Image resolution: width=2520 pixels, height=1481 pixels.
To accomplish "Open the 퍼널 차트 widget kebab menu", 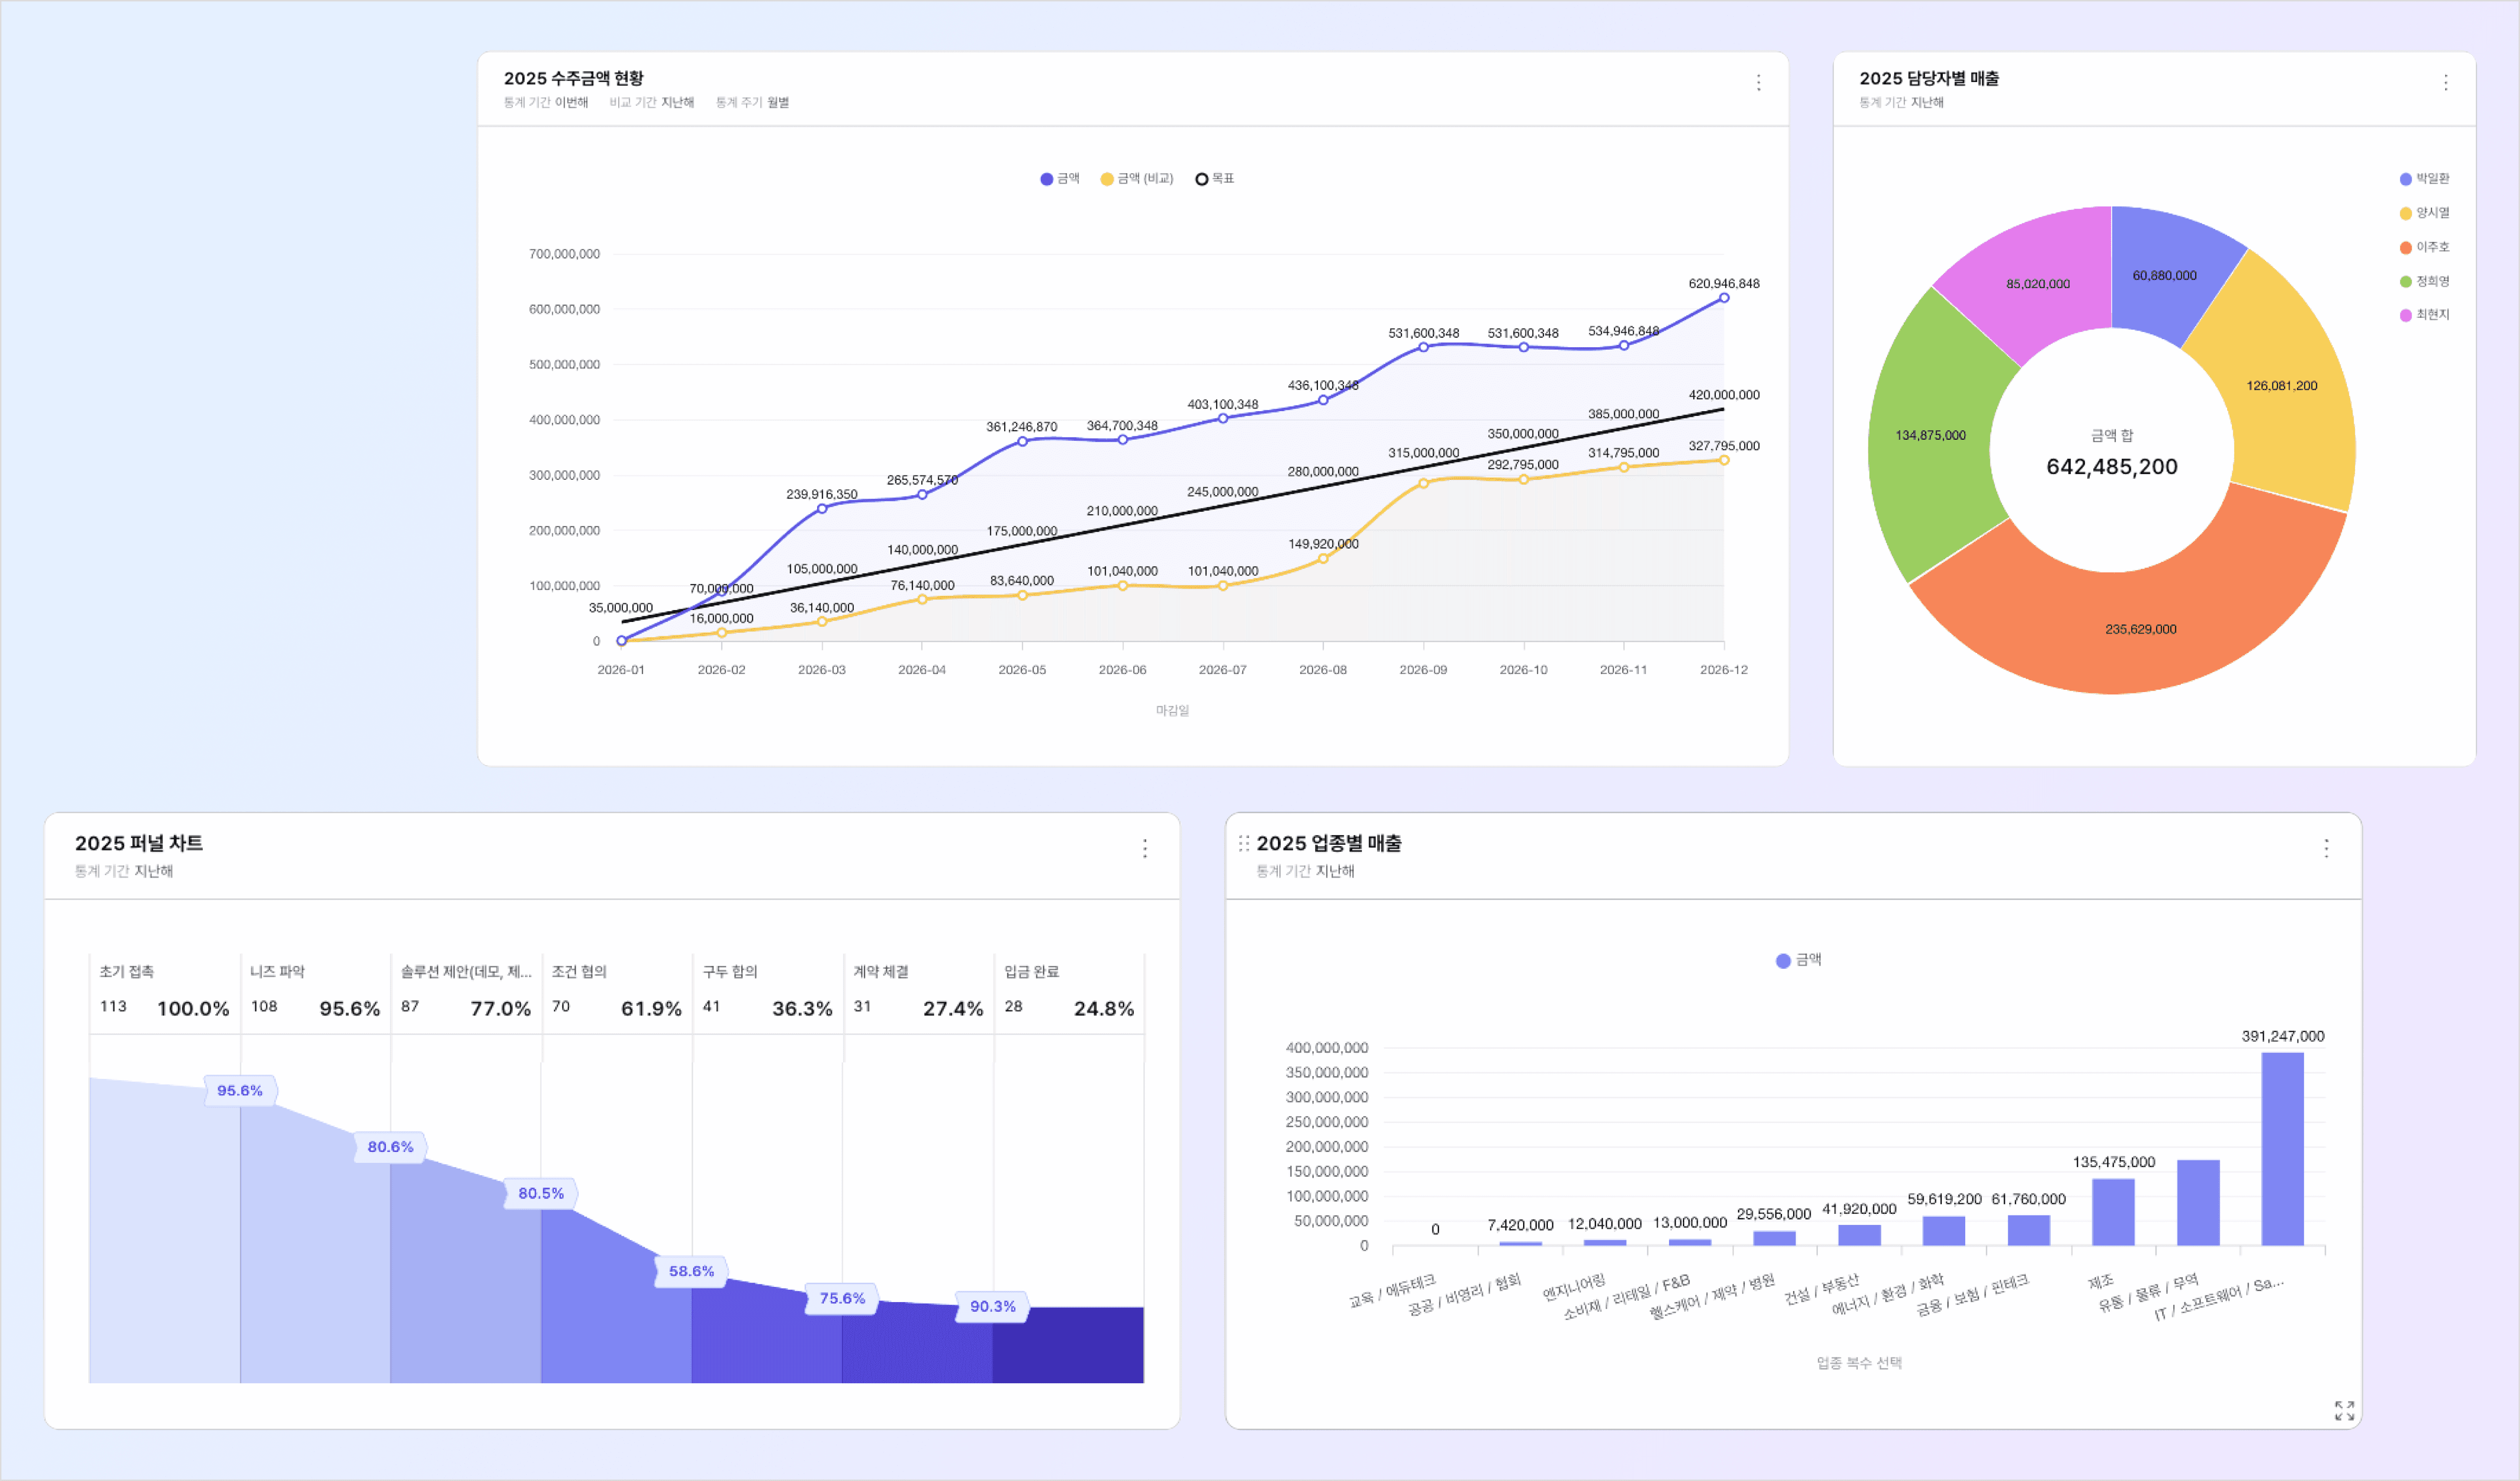I will [x=1144, y=849].
